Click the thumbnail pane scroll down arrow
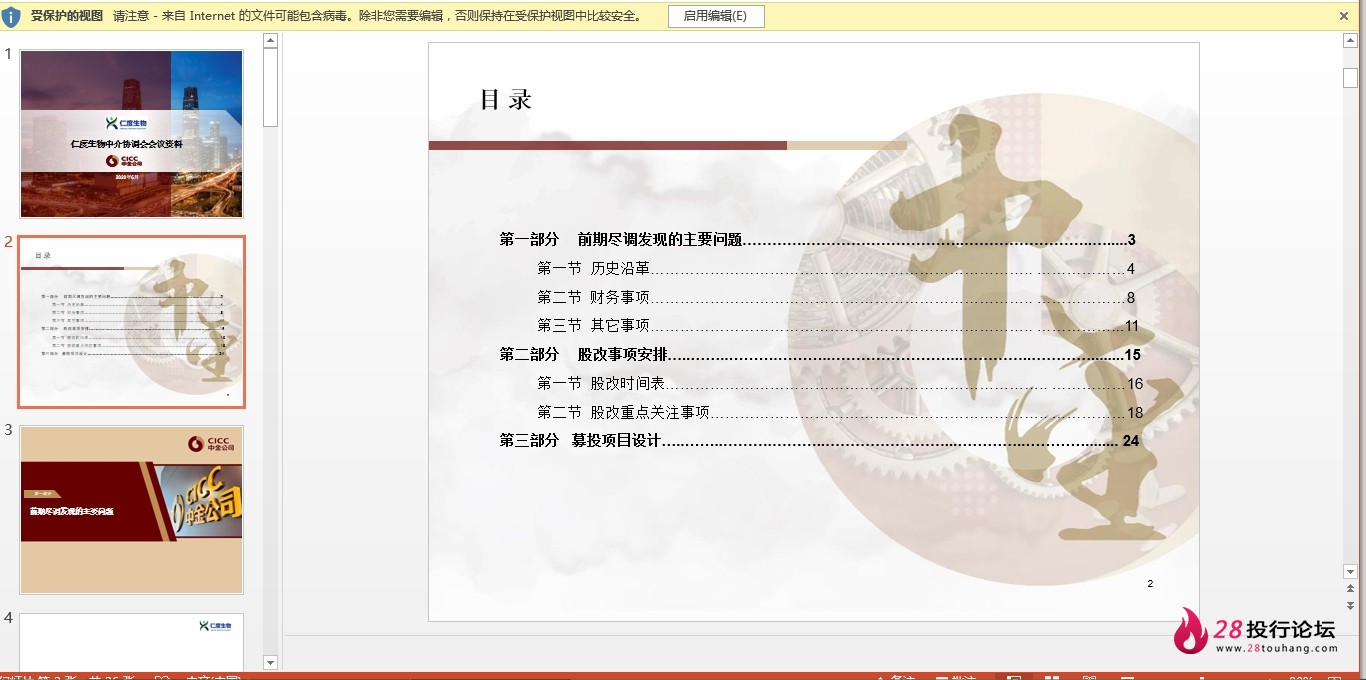Screen dimensions: 1366x680 (x=270, y=662)
